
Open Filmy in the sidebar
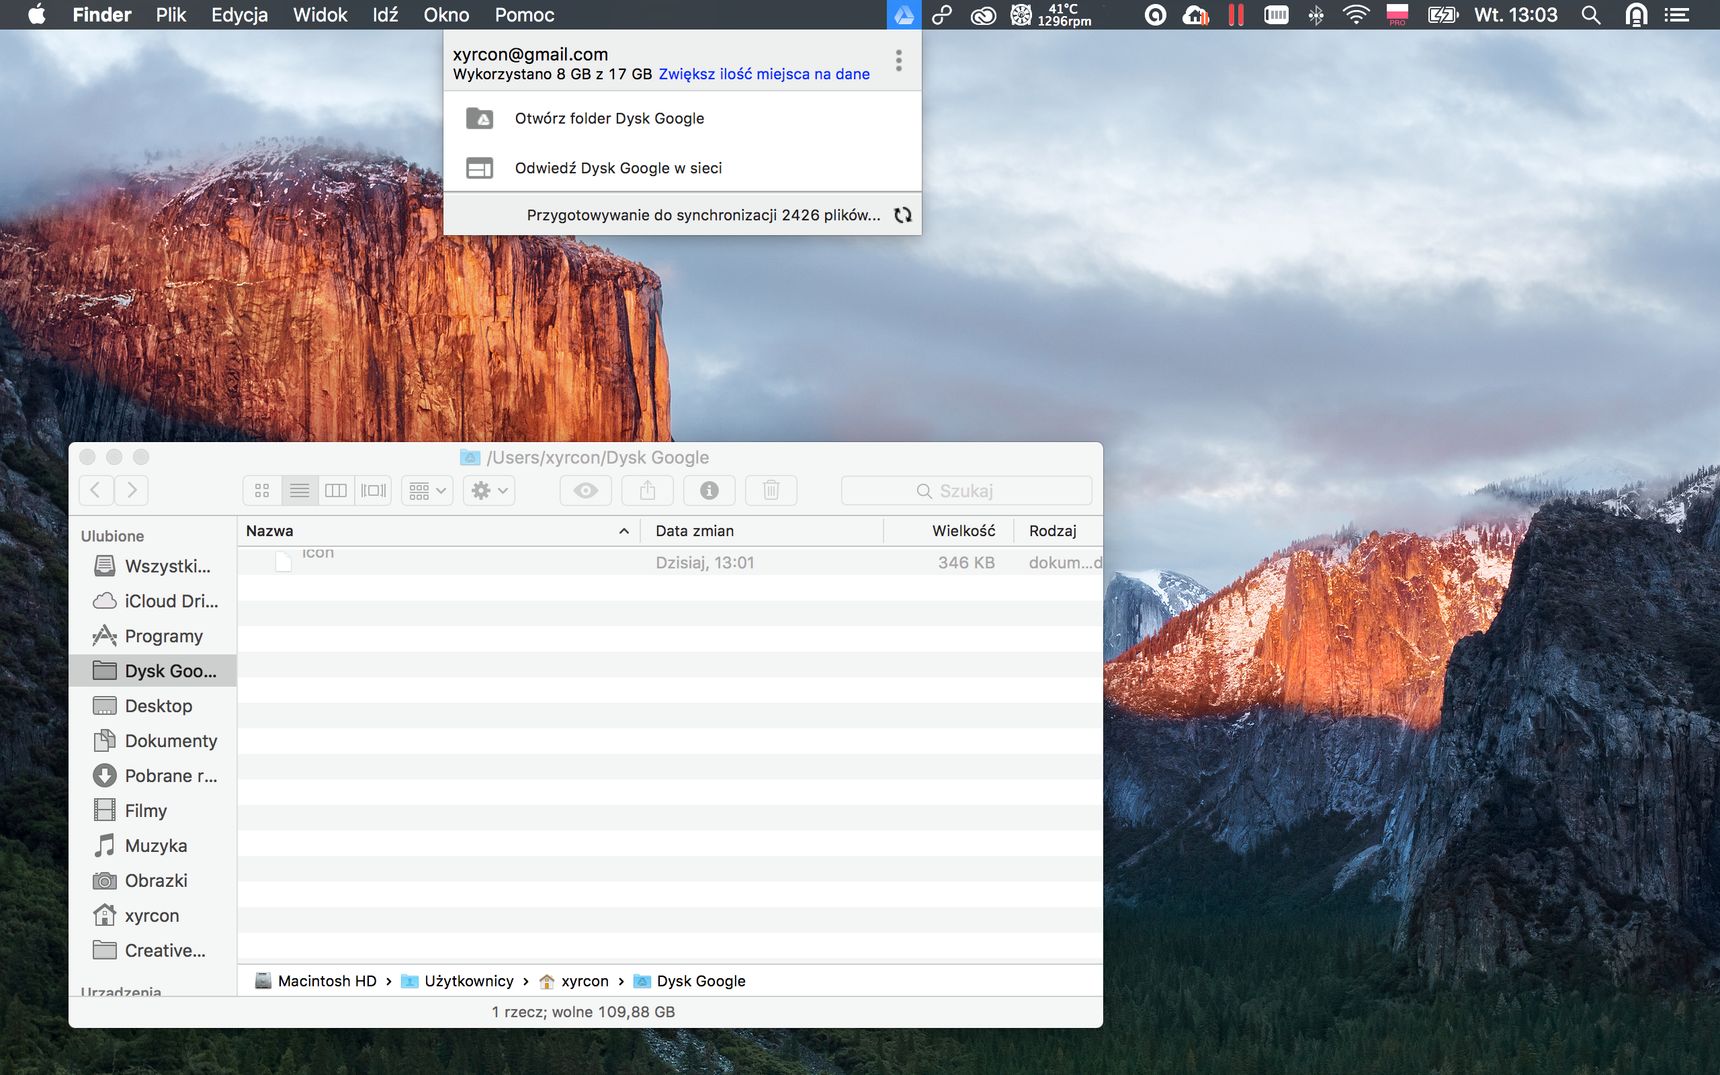[x=153, y=811]
